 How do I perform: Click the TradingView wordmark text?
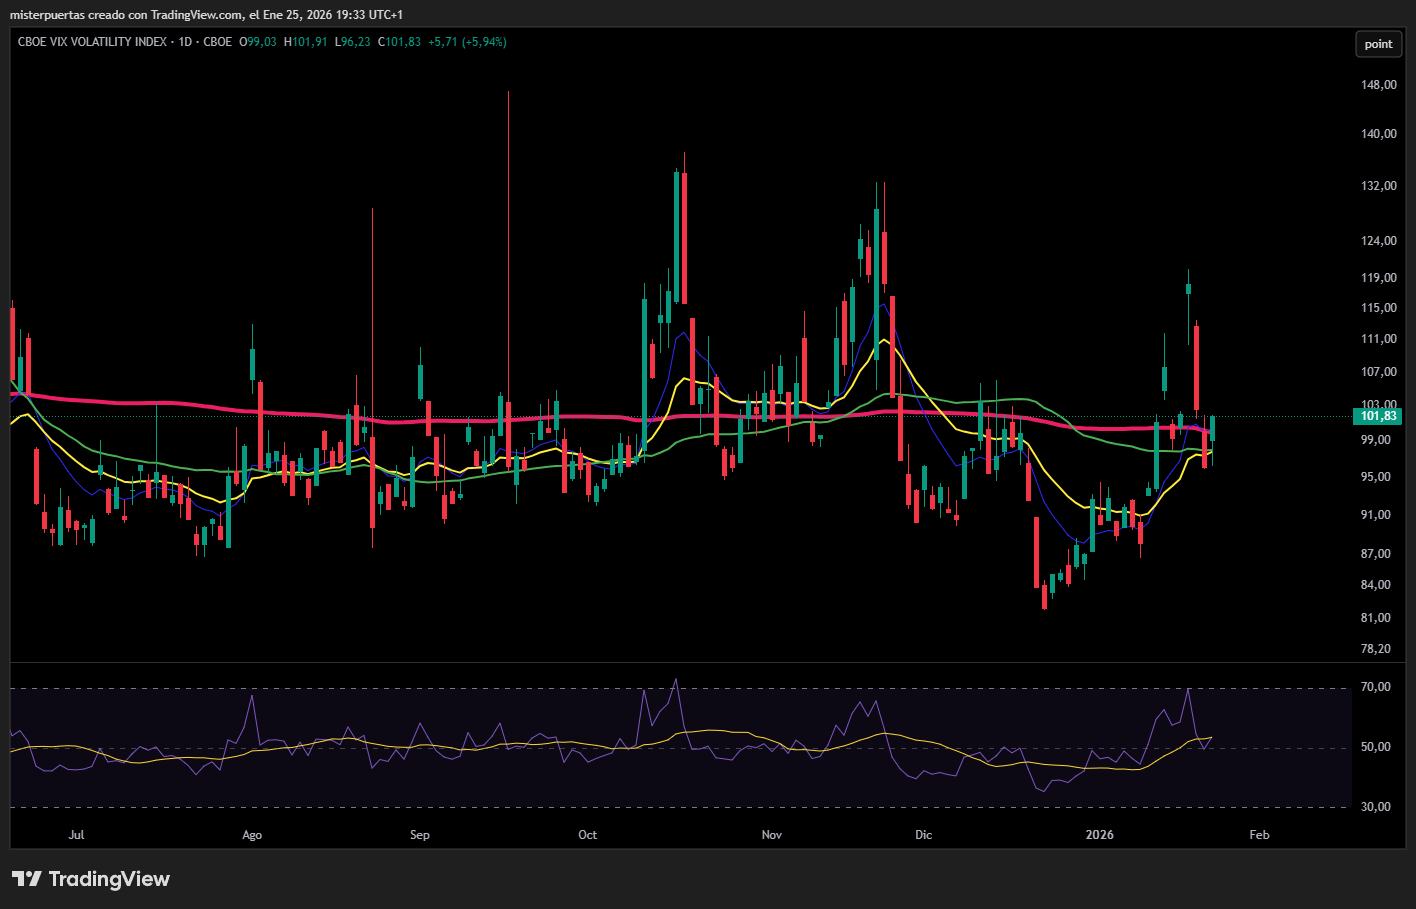[x=109, y=879]
